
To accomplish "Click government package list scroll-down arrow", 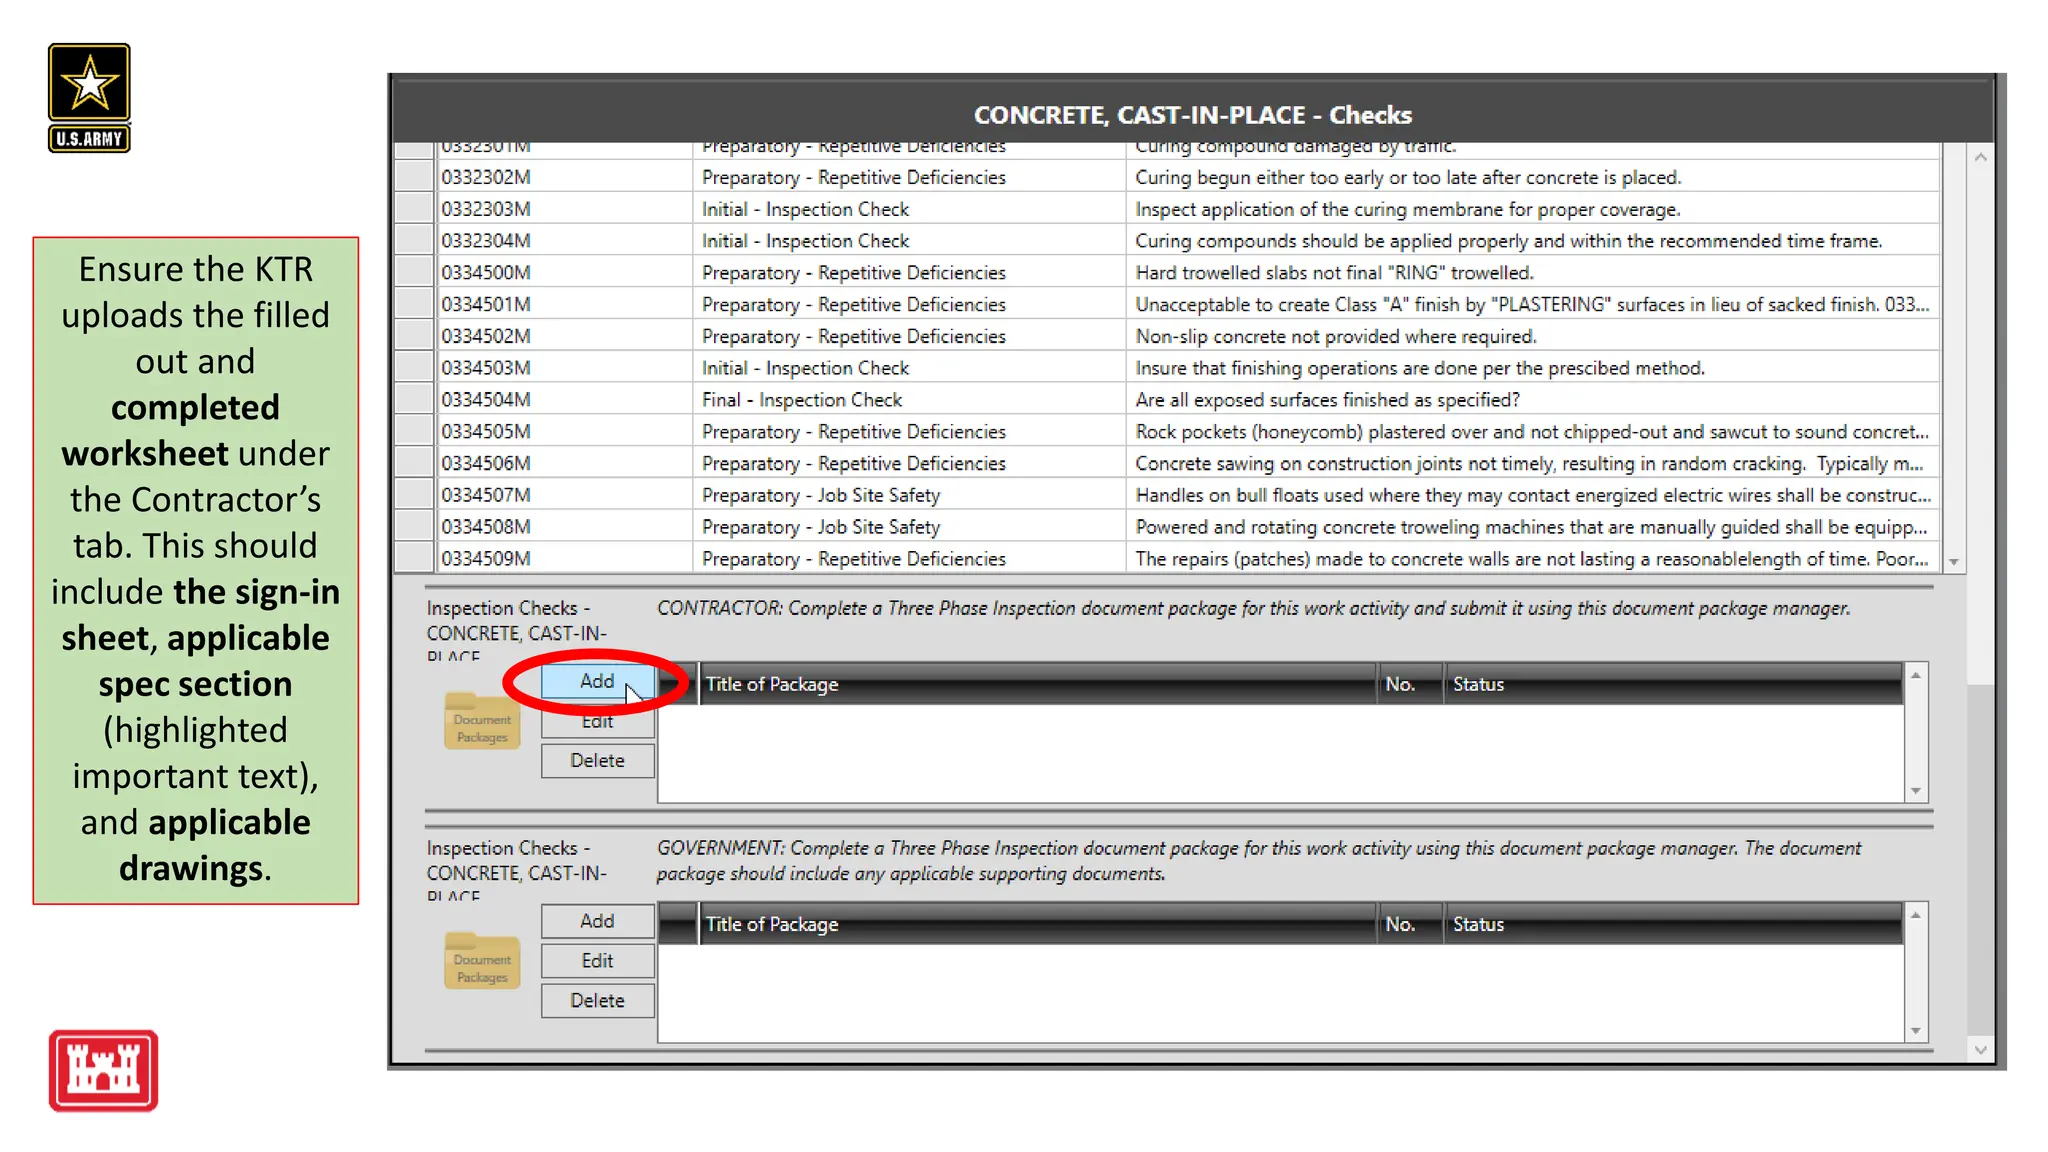I will click(x=1916, y=1030).
